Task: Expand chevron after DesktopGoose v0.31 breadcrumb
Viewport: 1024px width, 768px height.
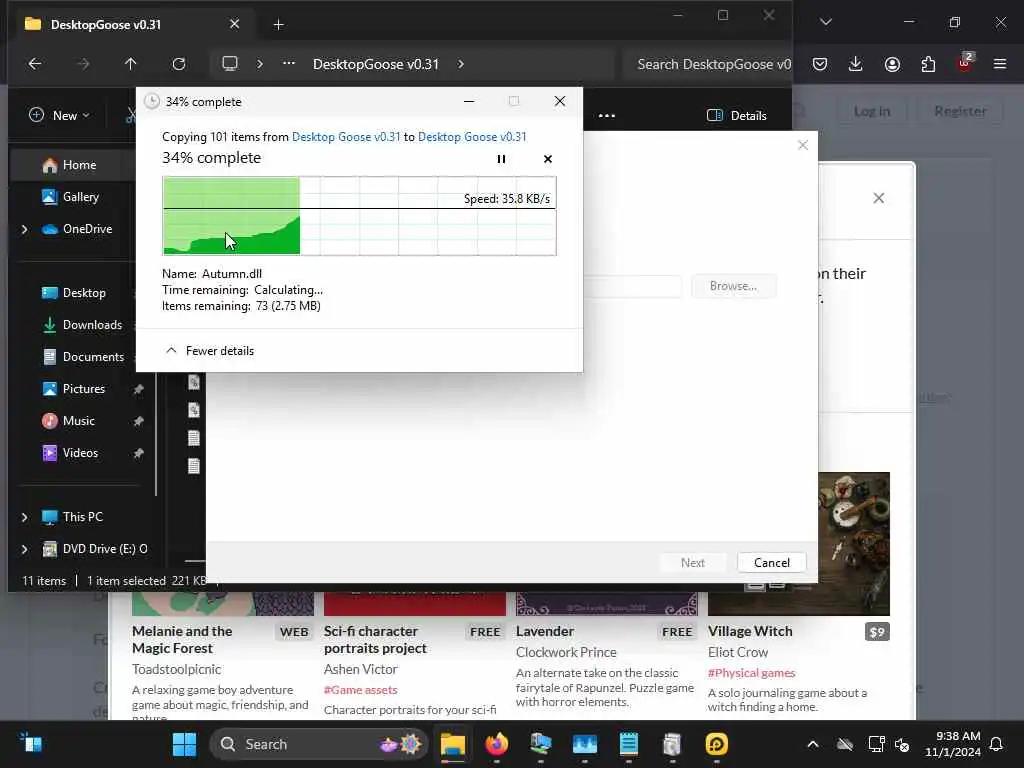Action: point(461,64)
